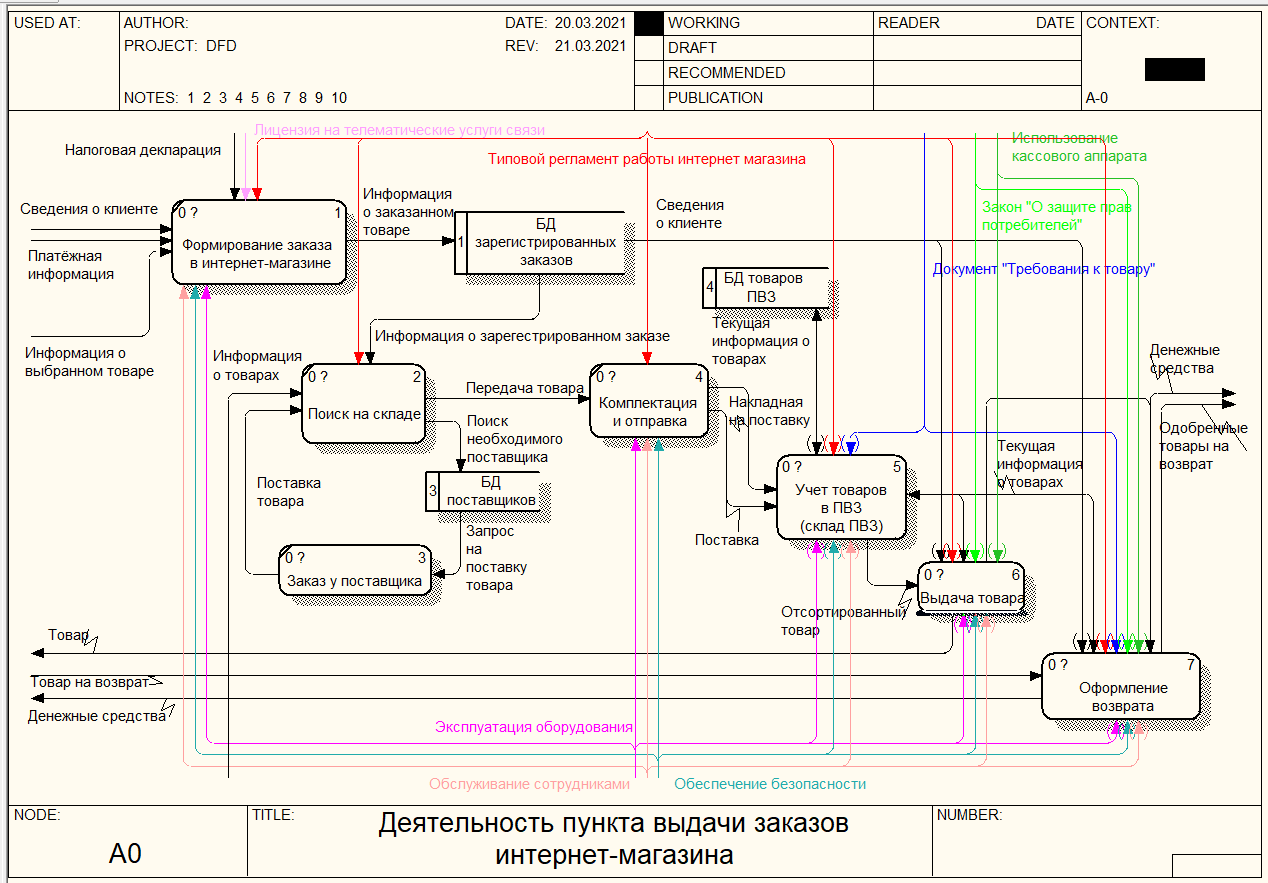Screen dimensions: 1268x883
Task: Select the red 'Типовой регламент работы интернет магазина' label
Action: coord(646,159)
